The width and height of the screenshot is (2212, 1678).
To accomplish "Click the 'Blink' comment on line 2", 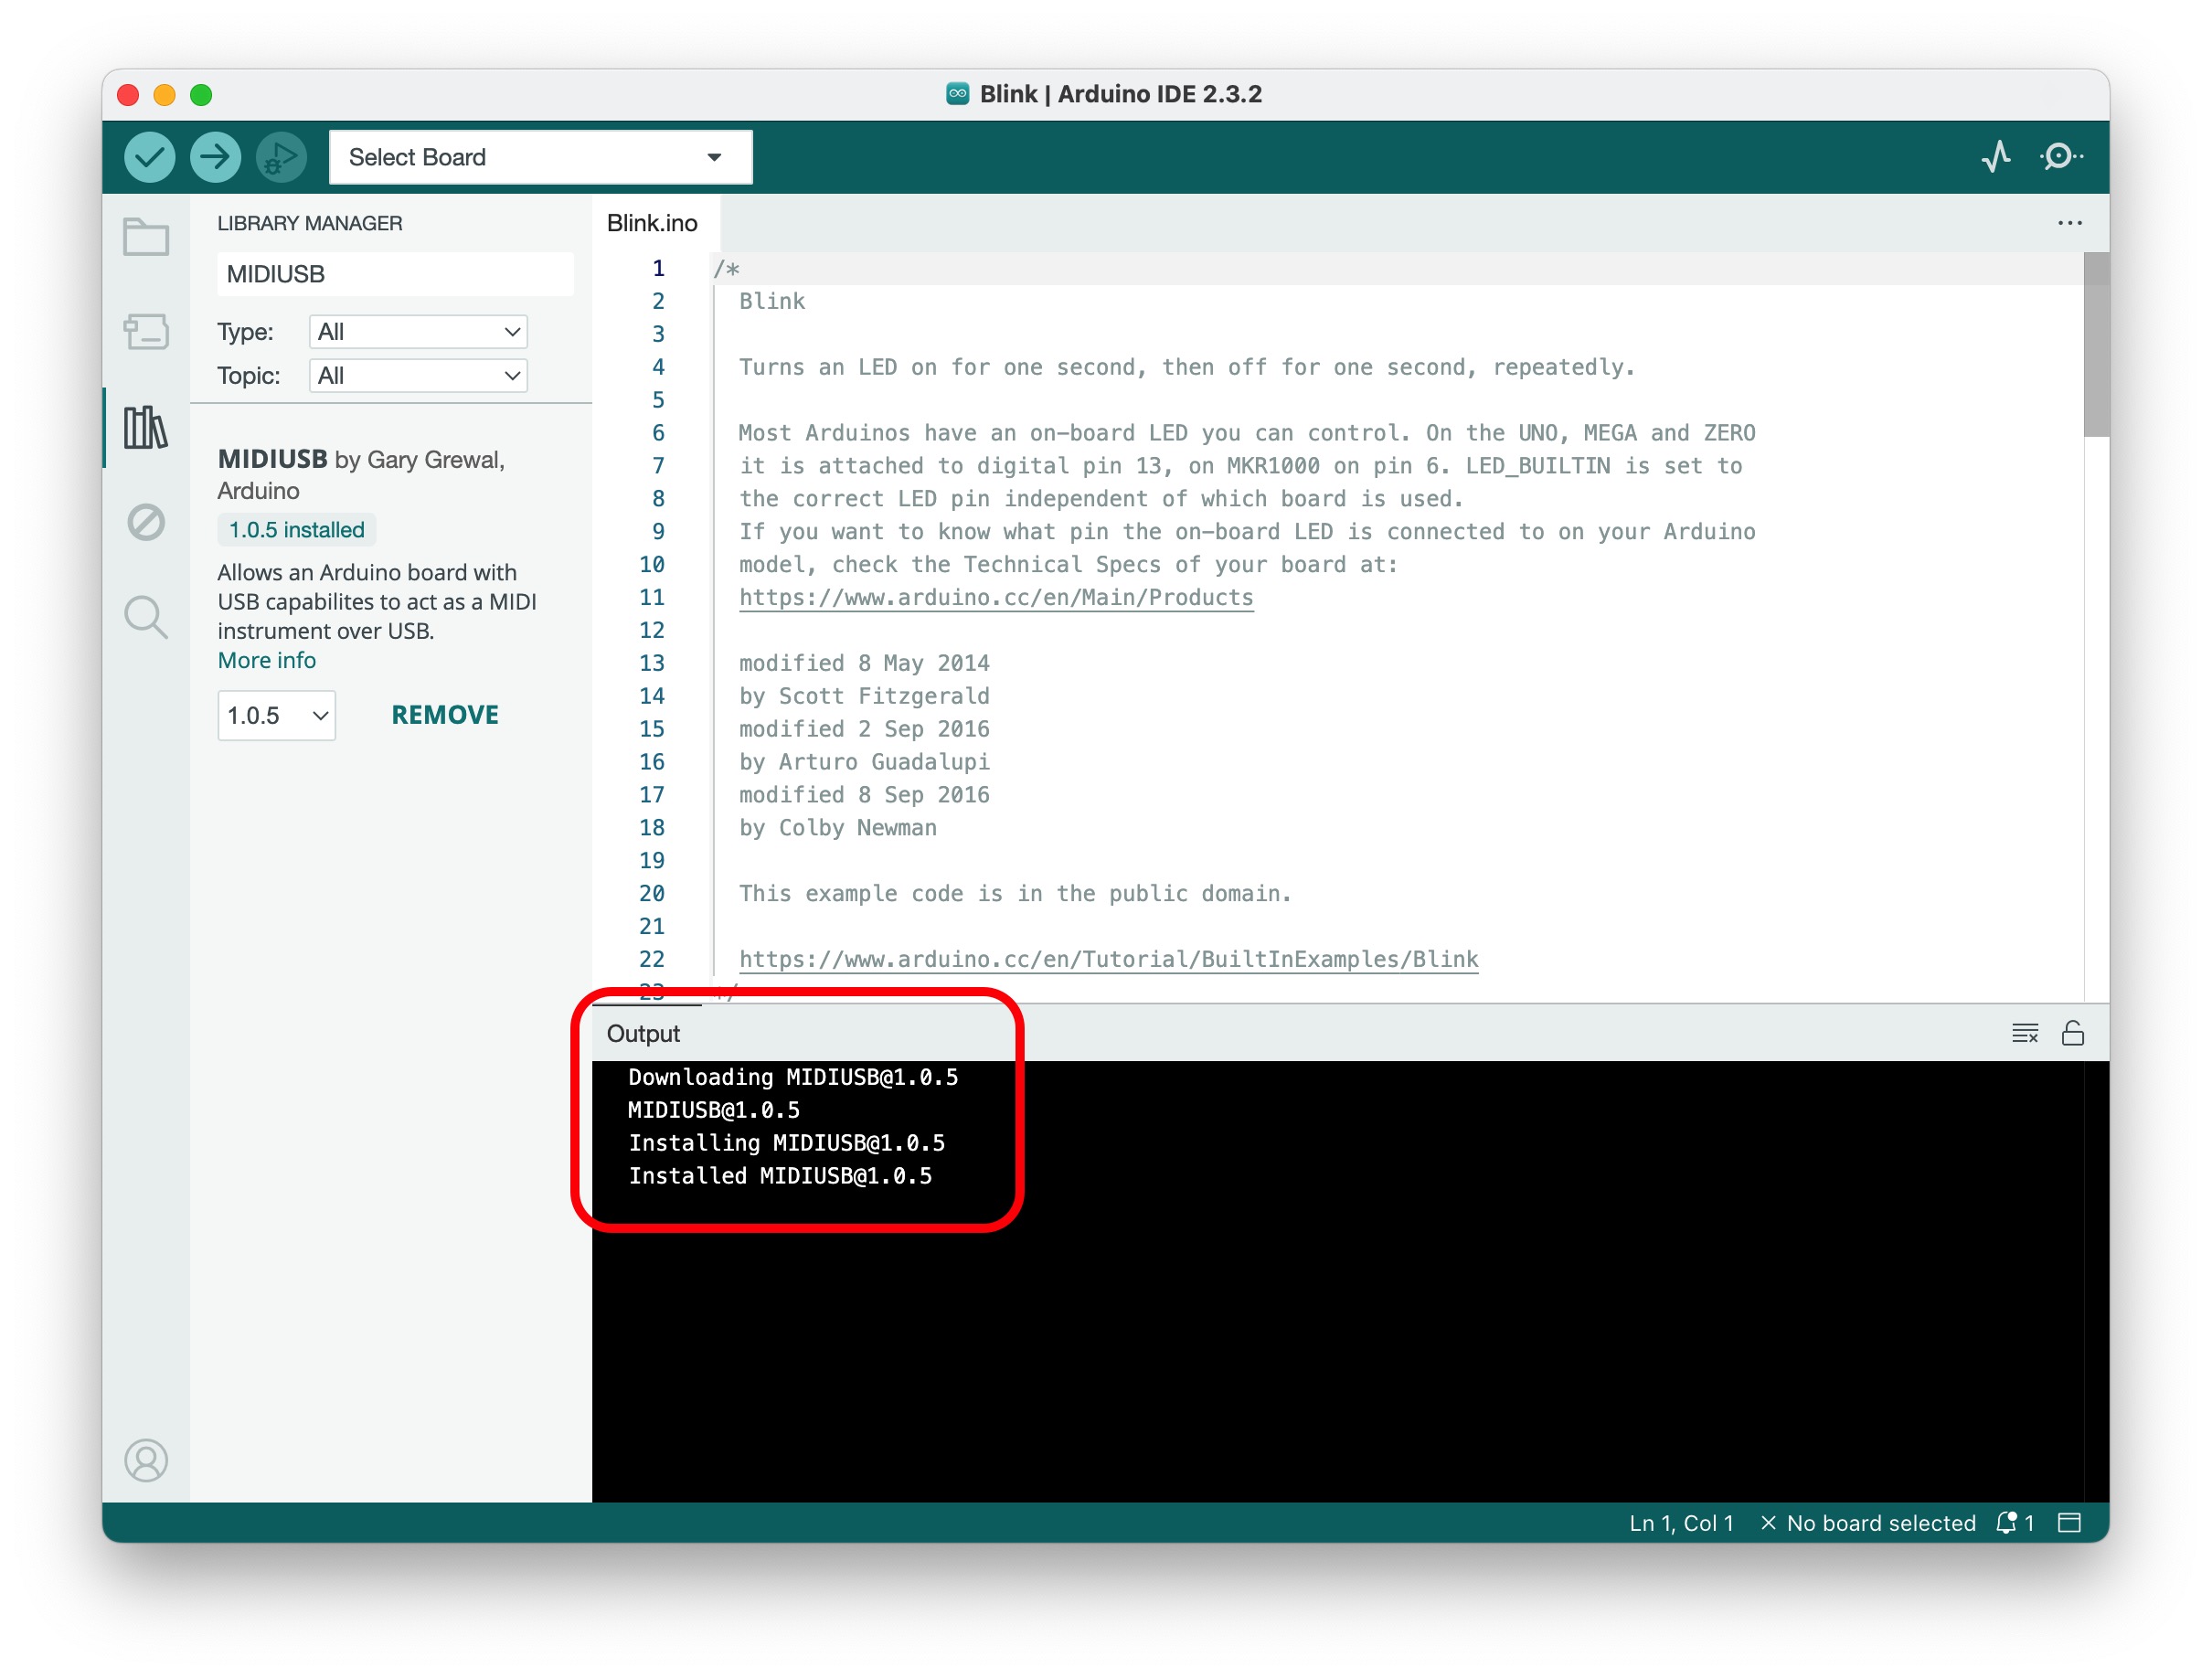I will point(772,301).
